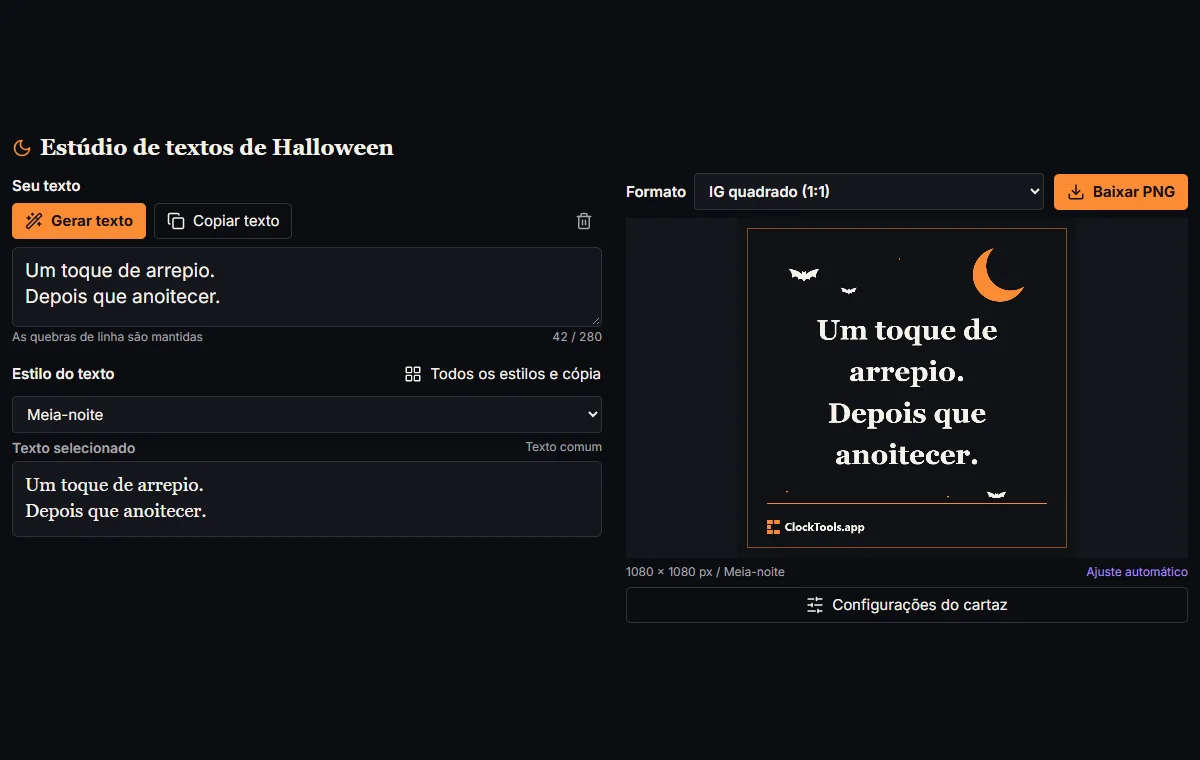Open Configurações do cartaz settings

(907, 605)
